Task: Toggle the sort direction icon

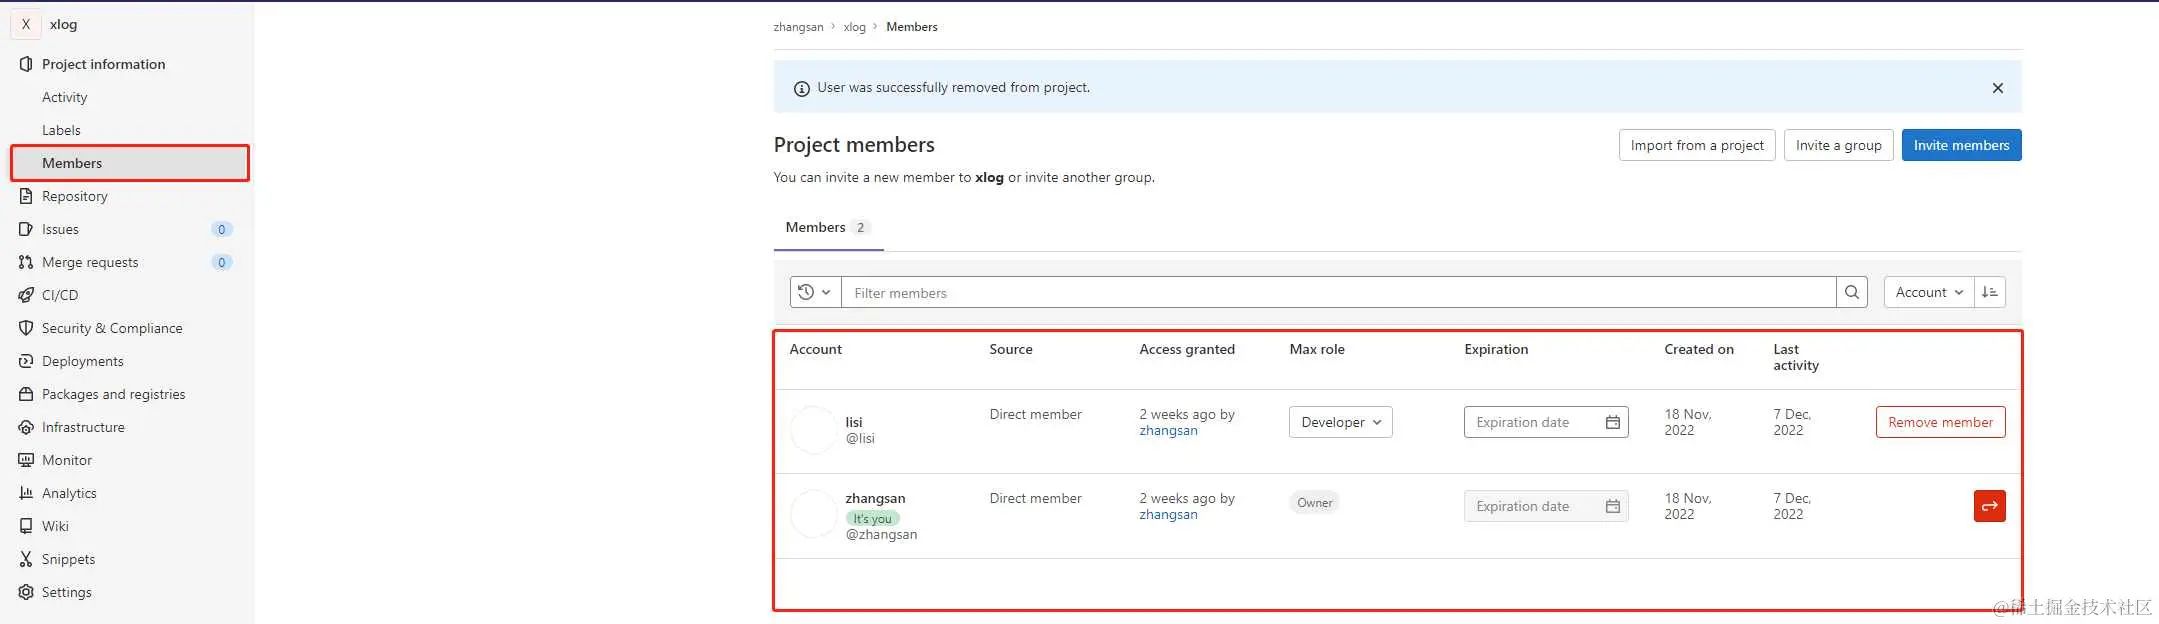Action: [x=1990, y=292]
